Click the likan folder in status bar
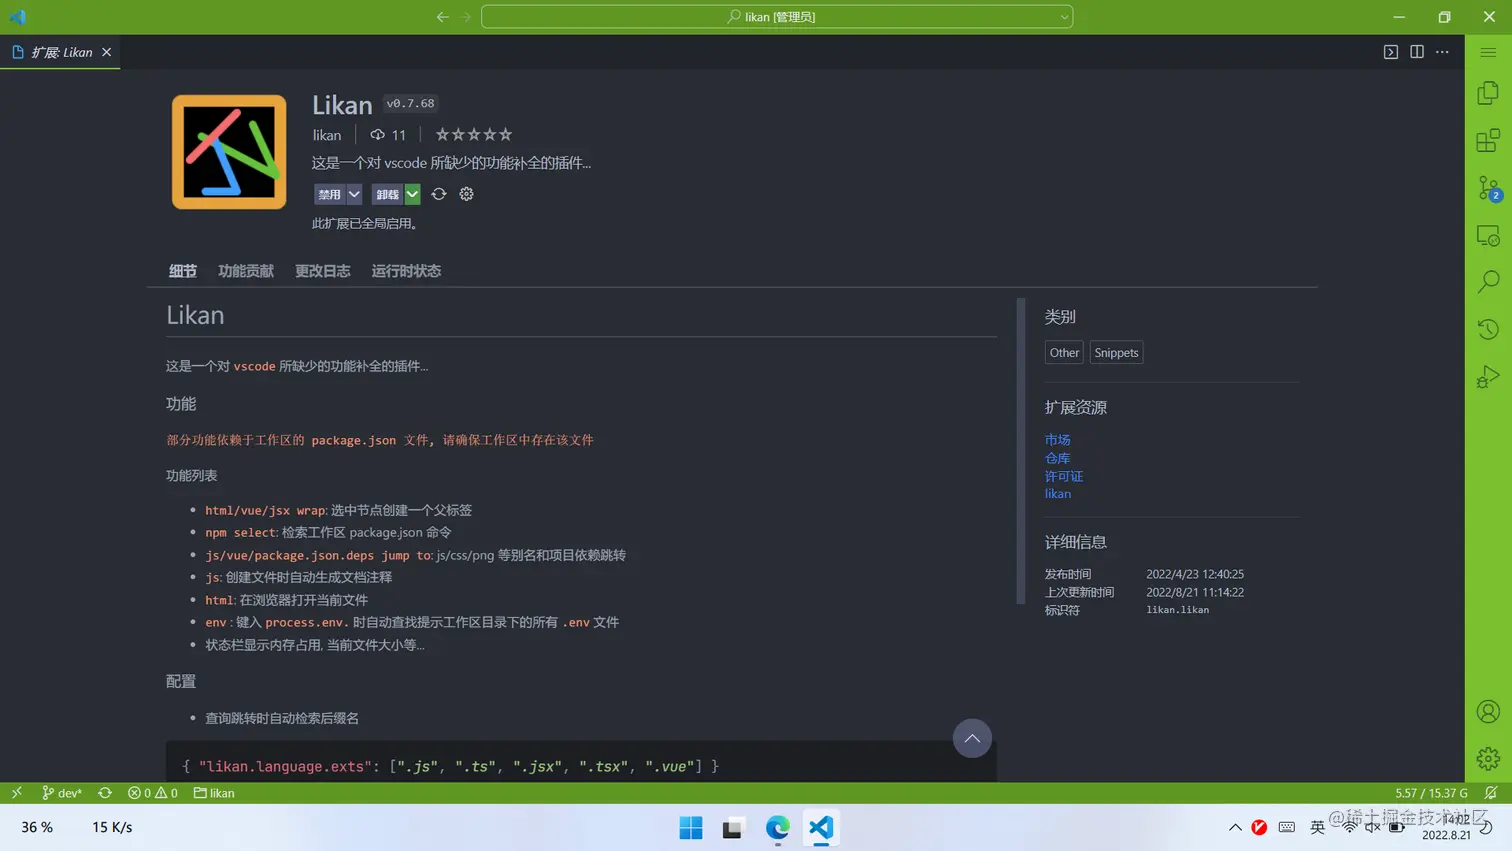The width and height of the screenshot is (1512, 851). coord(214,793)
